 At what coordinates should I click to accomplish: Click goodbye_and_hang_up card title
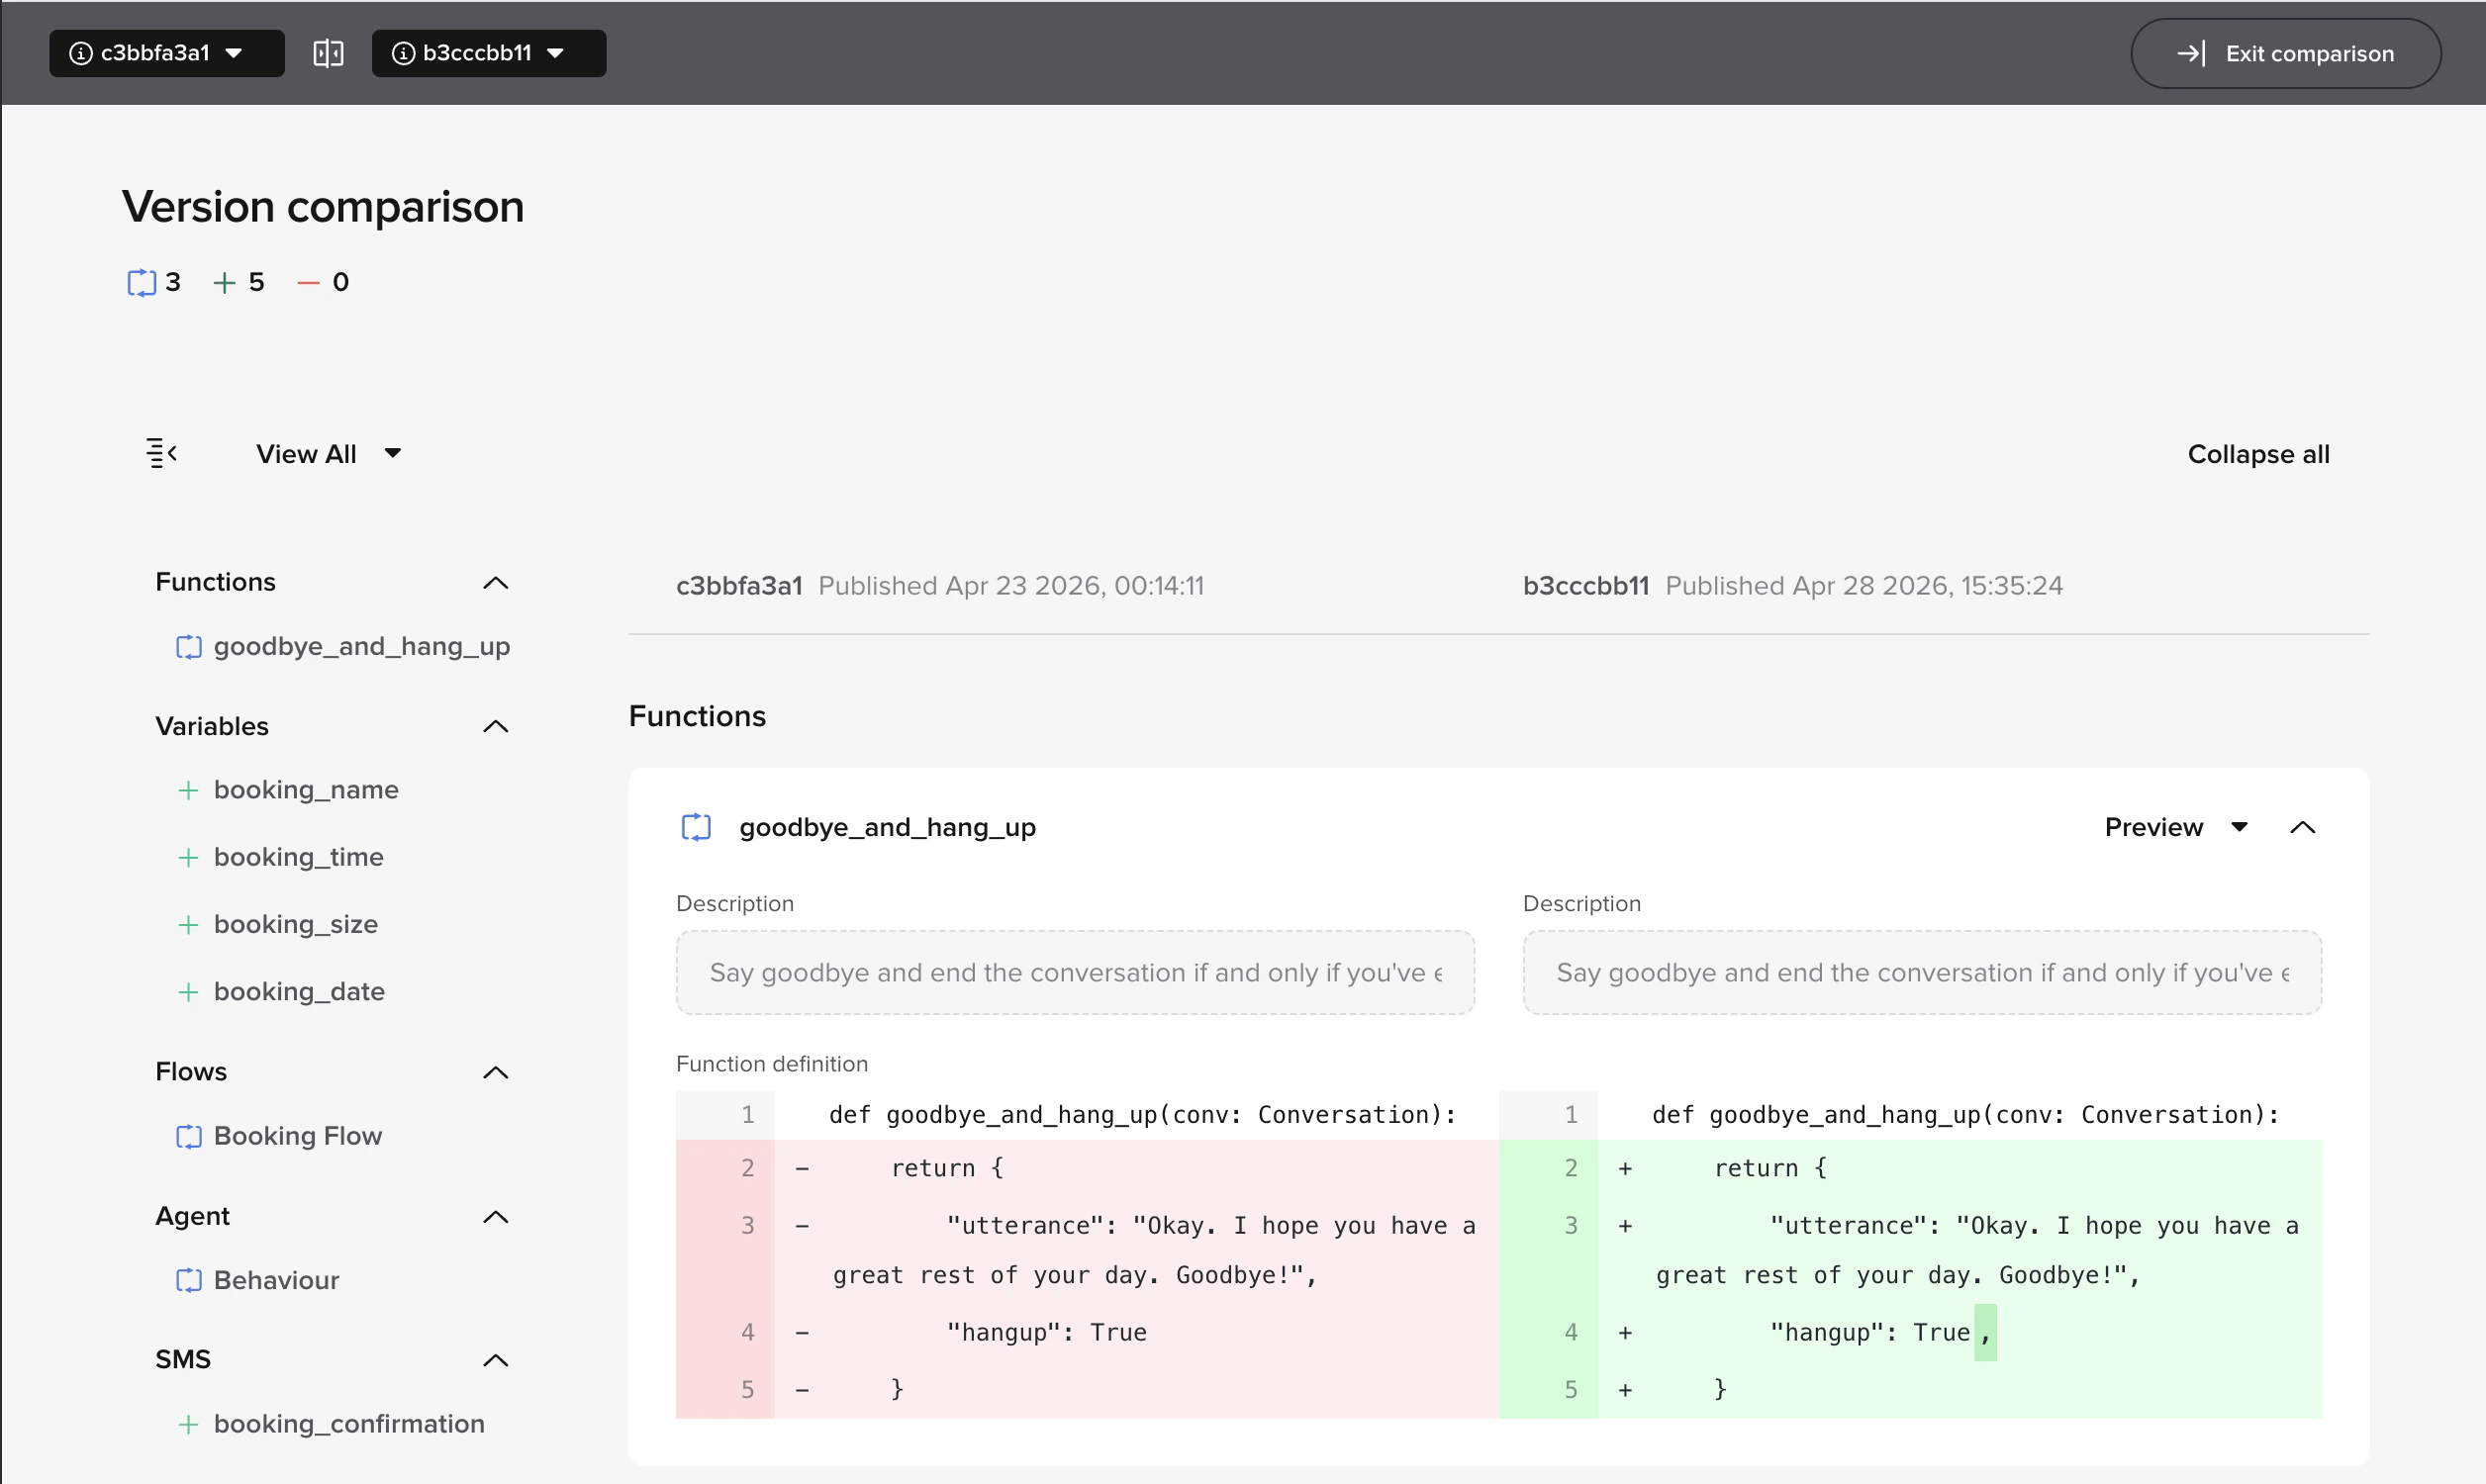tap(887, 827)
